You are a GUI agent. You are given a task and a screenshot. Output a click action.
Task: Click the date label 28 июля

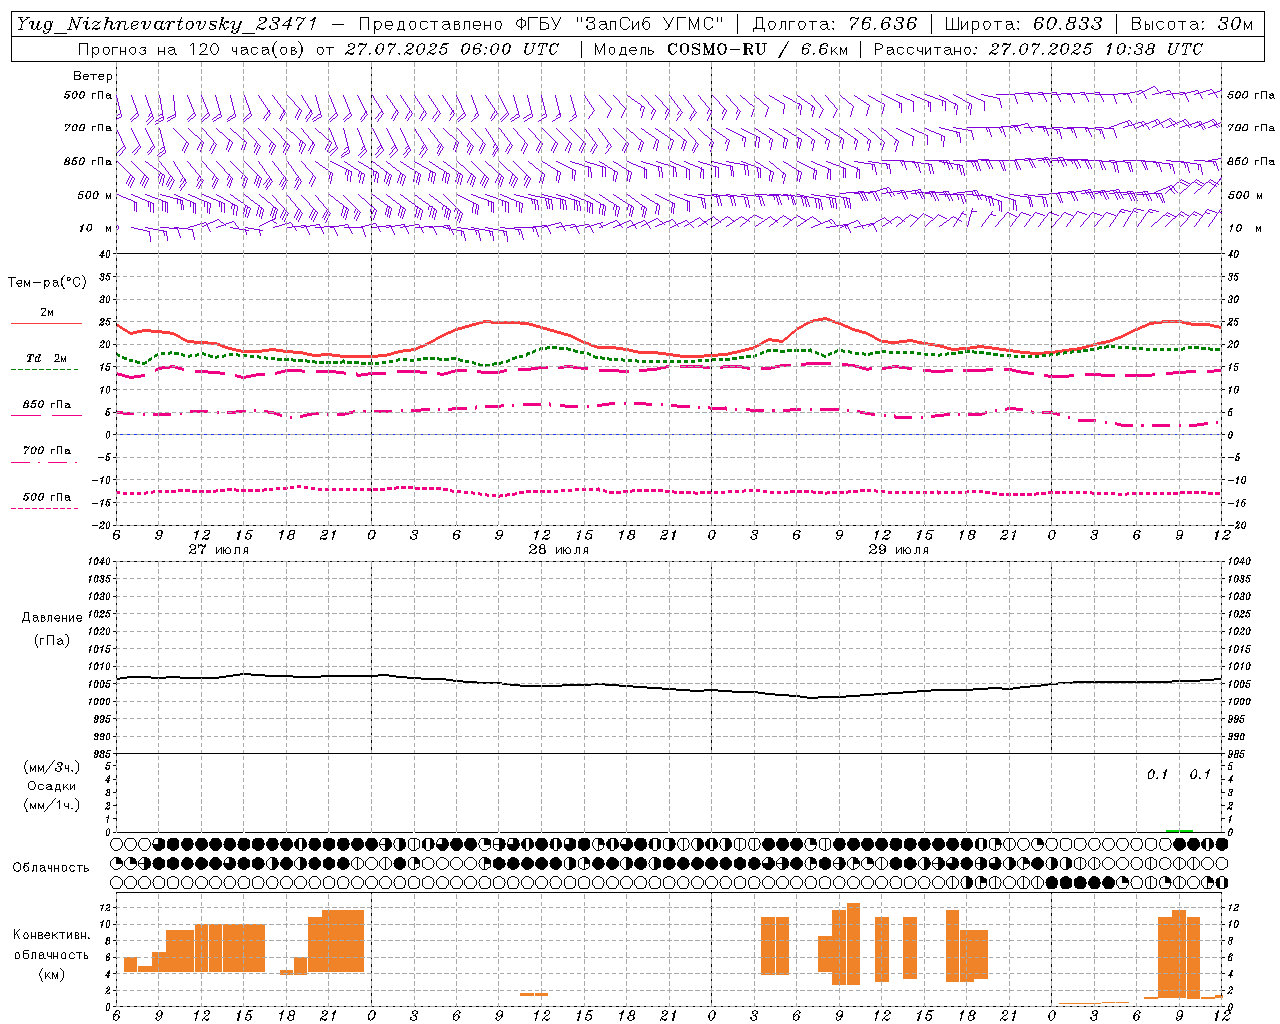[x=559, y=550]
